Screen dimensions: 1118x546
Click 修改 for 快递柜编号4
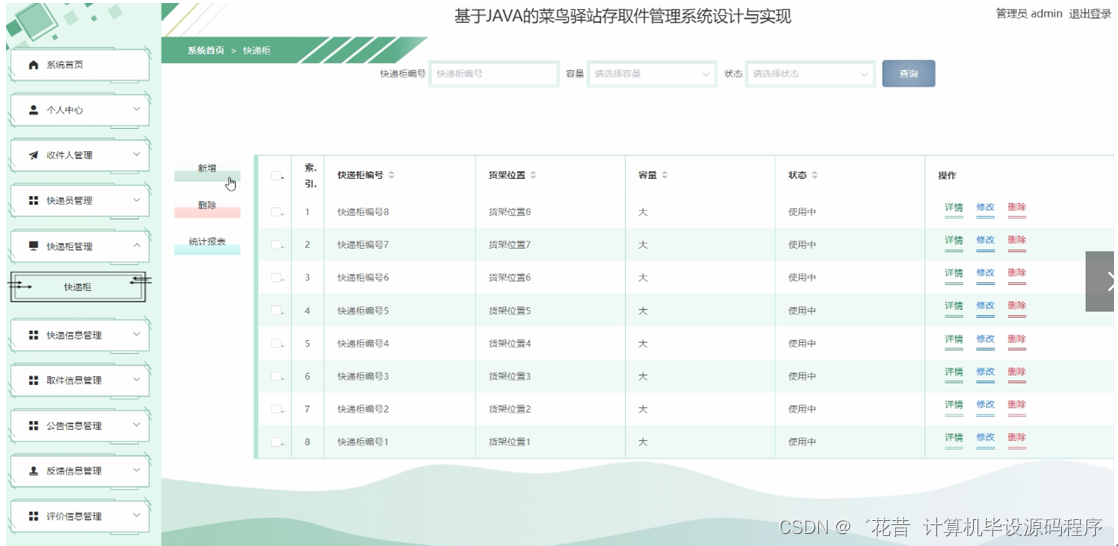(985, 340)
